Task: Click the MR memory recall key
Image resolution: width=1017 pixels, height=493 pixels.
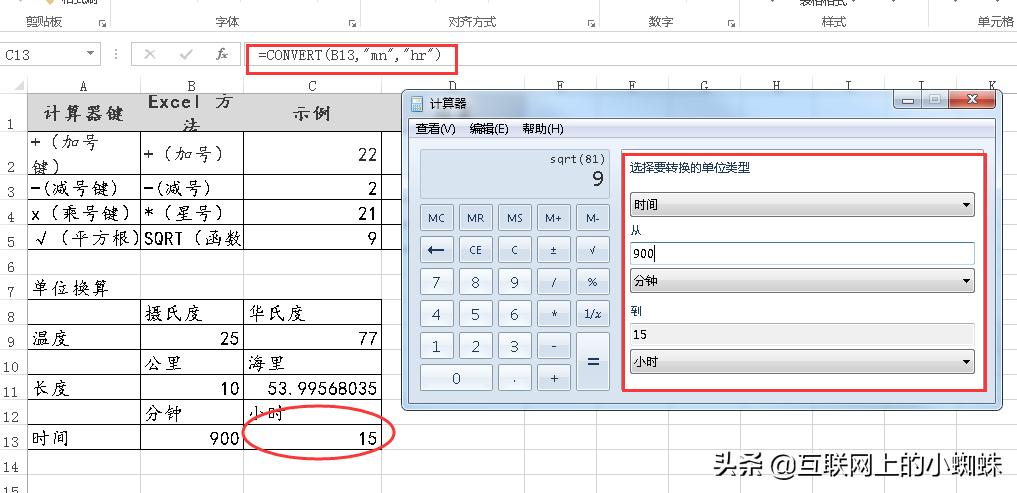Action: pyautogui.click(x=475, y=218)
